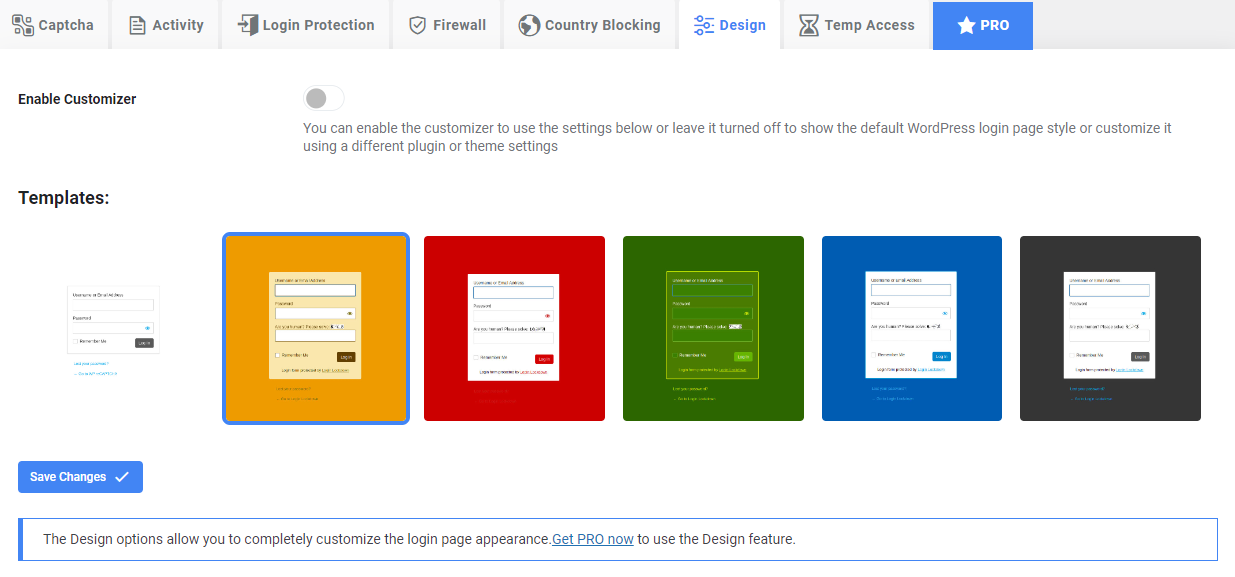The width and height of the screenshot is (1235, 577).
Task: Select the default white login template
Action: click(113, 329)
